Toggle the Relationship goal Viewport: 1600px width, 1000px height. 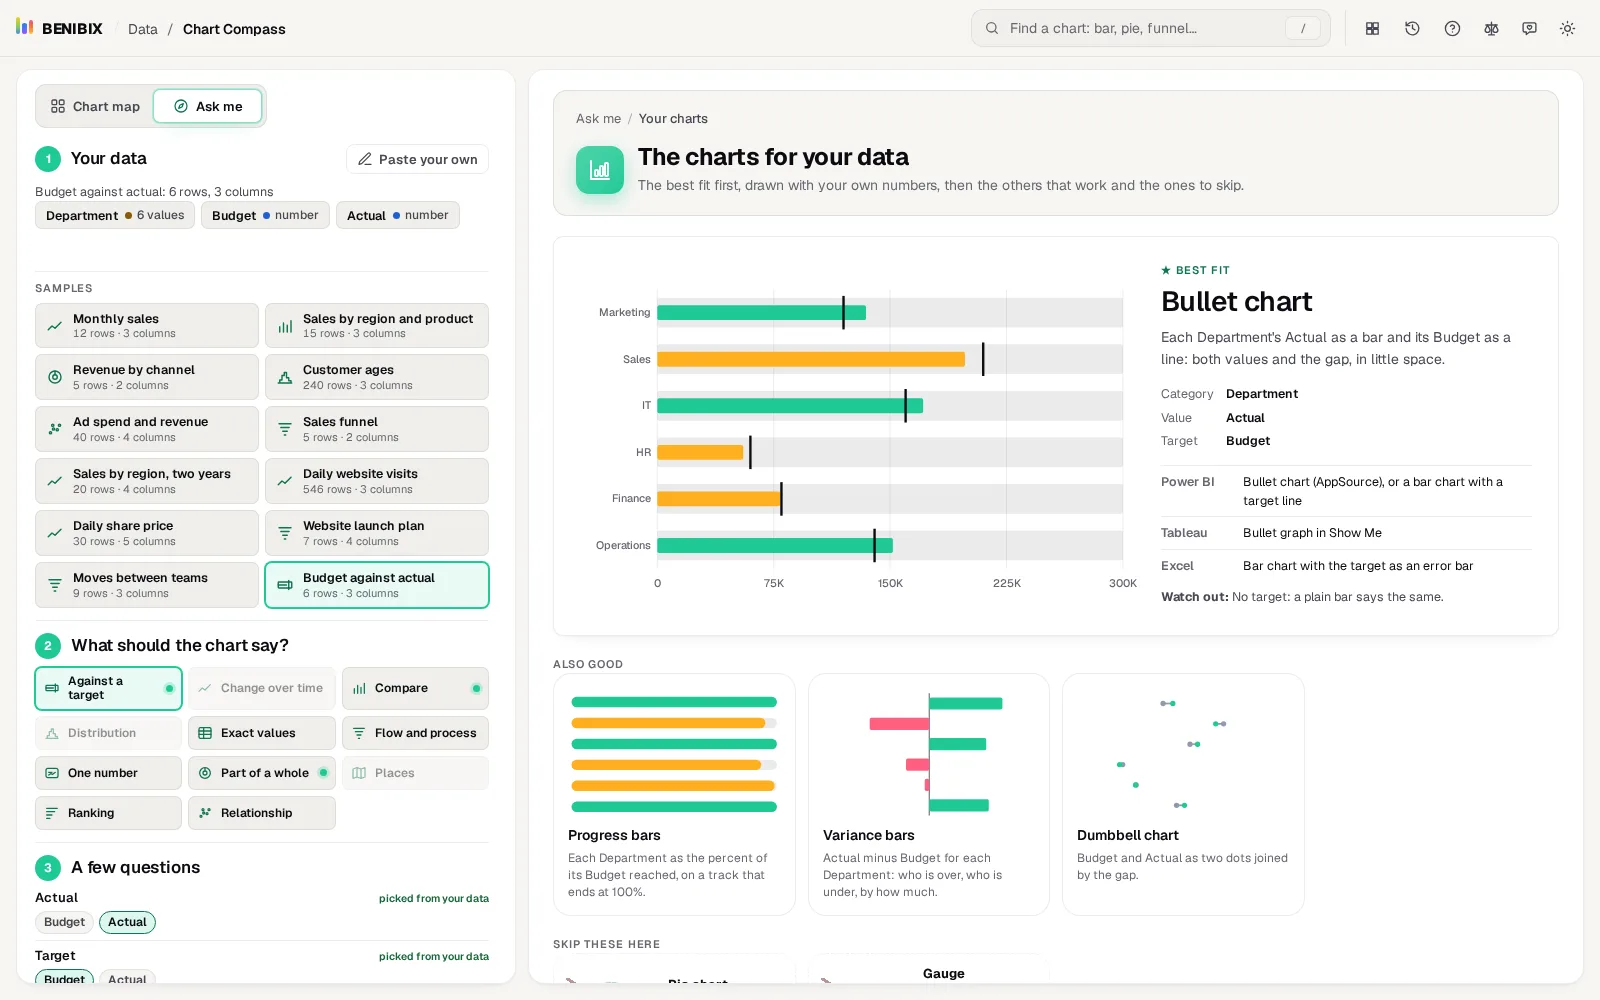tap(262, 813)
